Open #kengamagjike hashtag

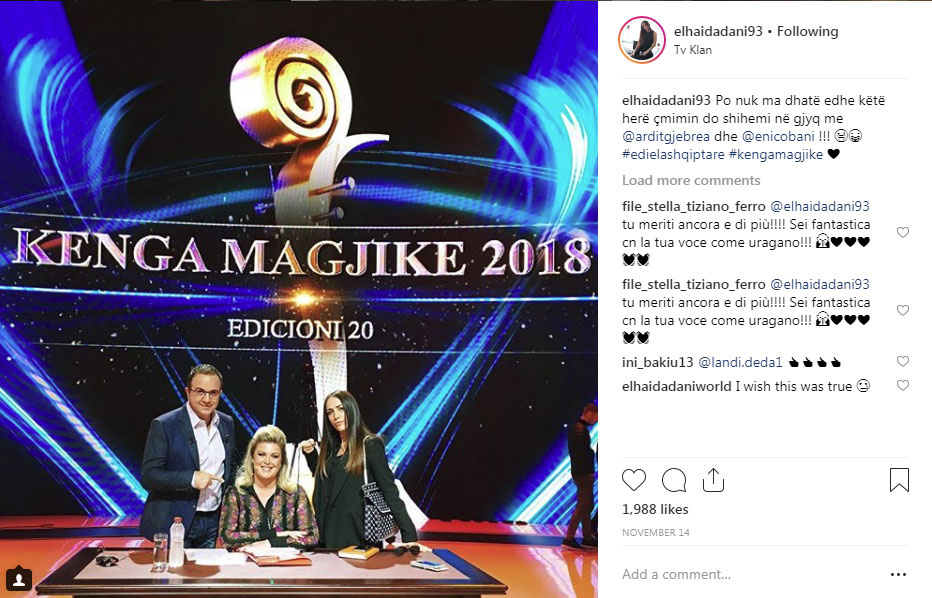tap(776, 155)
